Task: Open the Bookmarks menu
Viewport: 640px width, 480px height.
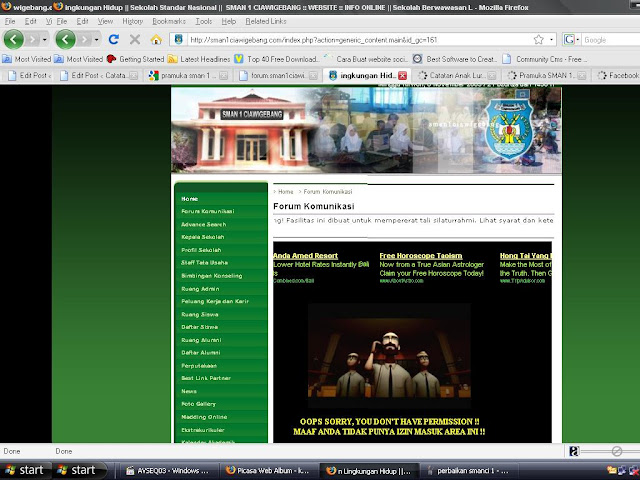Action: pyautogui.click(x=169, y=21)
